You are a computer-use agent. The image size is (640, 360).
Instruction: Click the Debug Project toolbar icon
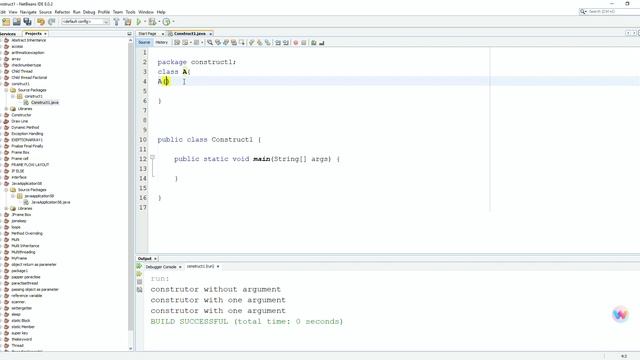[152, 22]
